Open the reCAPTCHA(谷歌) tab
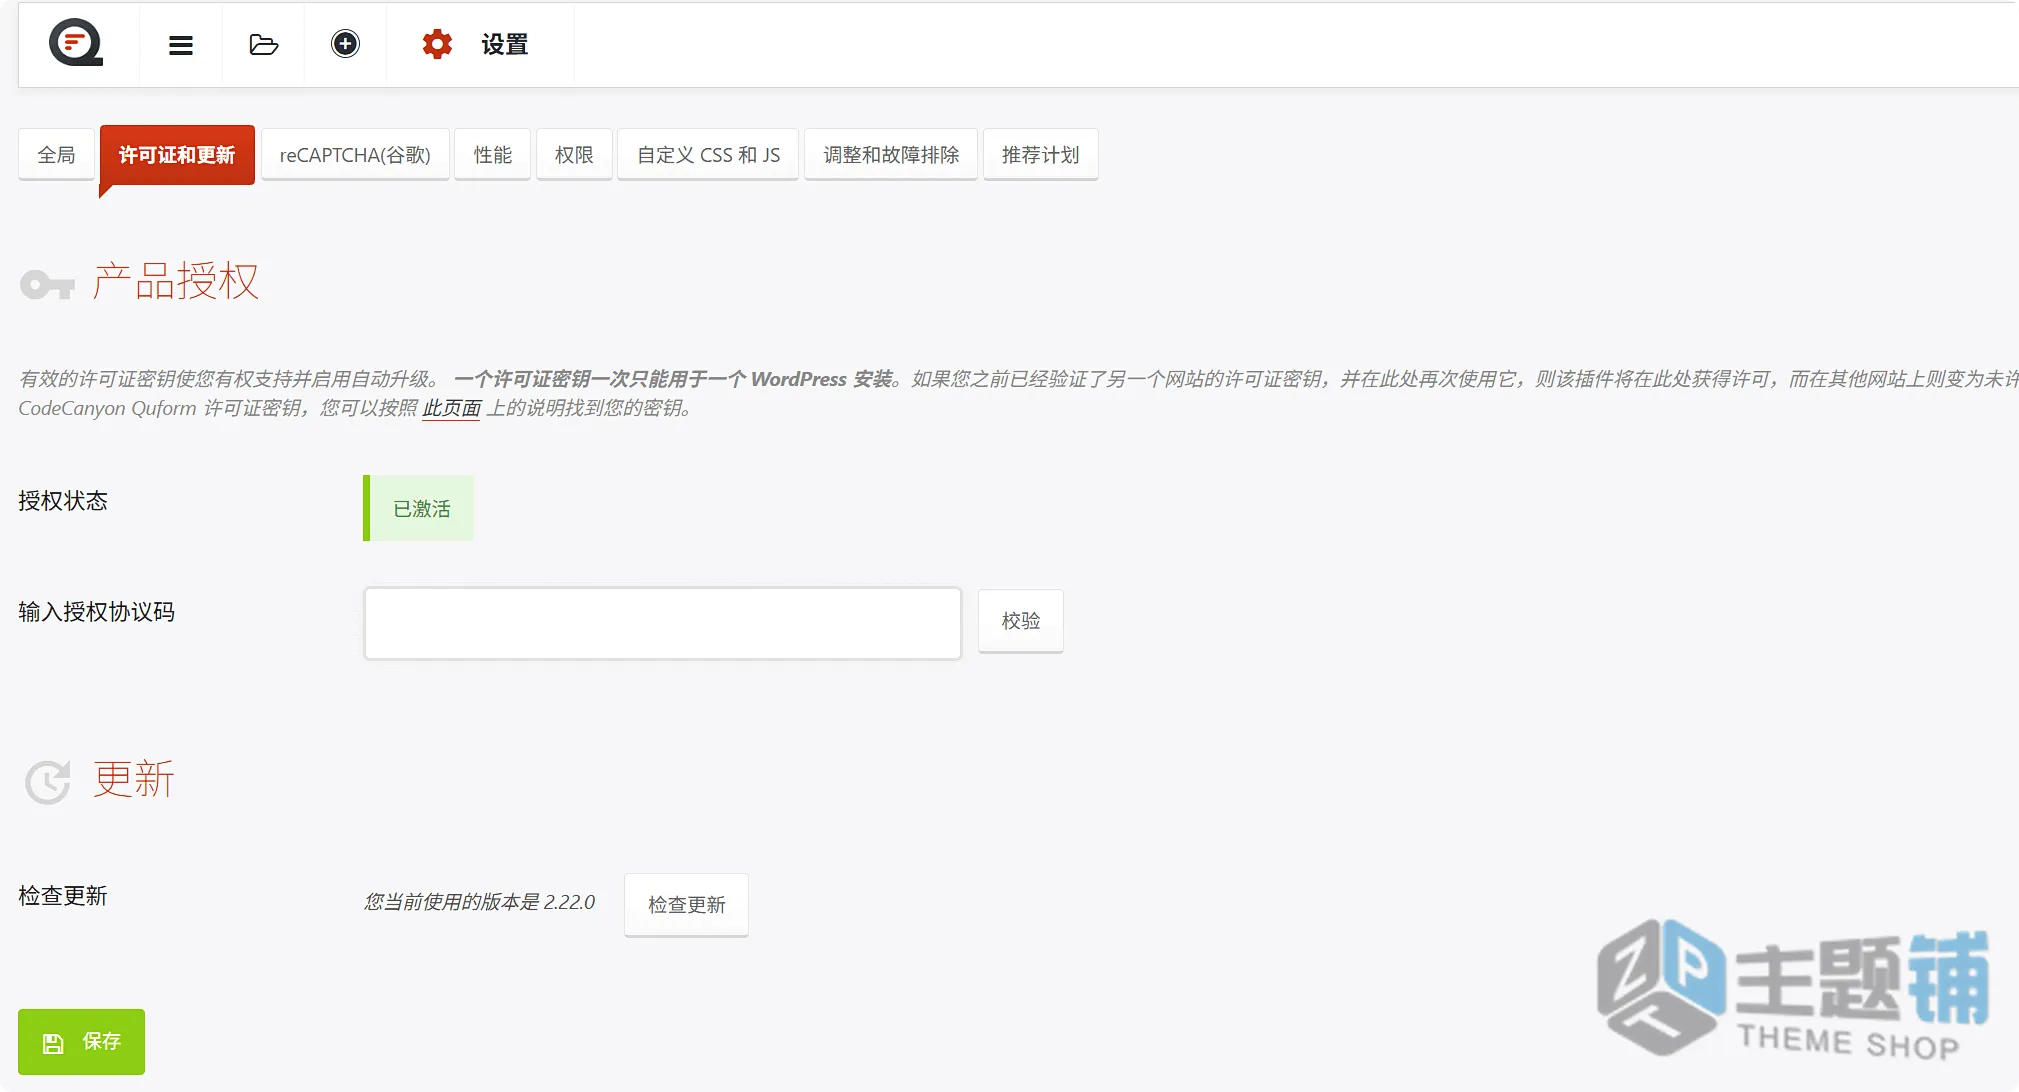The height and width of the screenshot is (1092, 2019). [355, 155]
